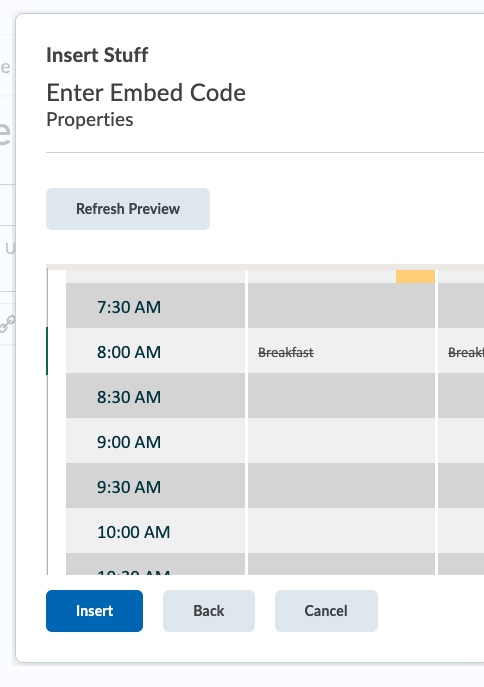The image size is (484, 687).
Task: Cancel the Insert Stuff dialog
Action: point(326,611)
